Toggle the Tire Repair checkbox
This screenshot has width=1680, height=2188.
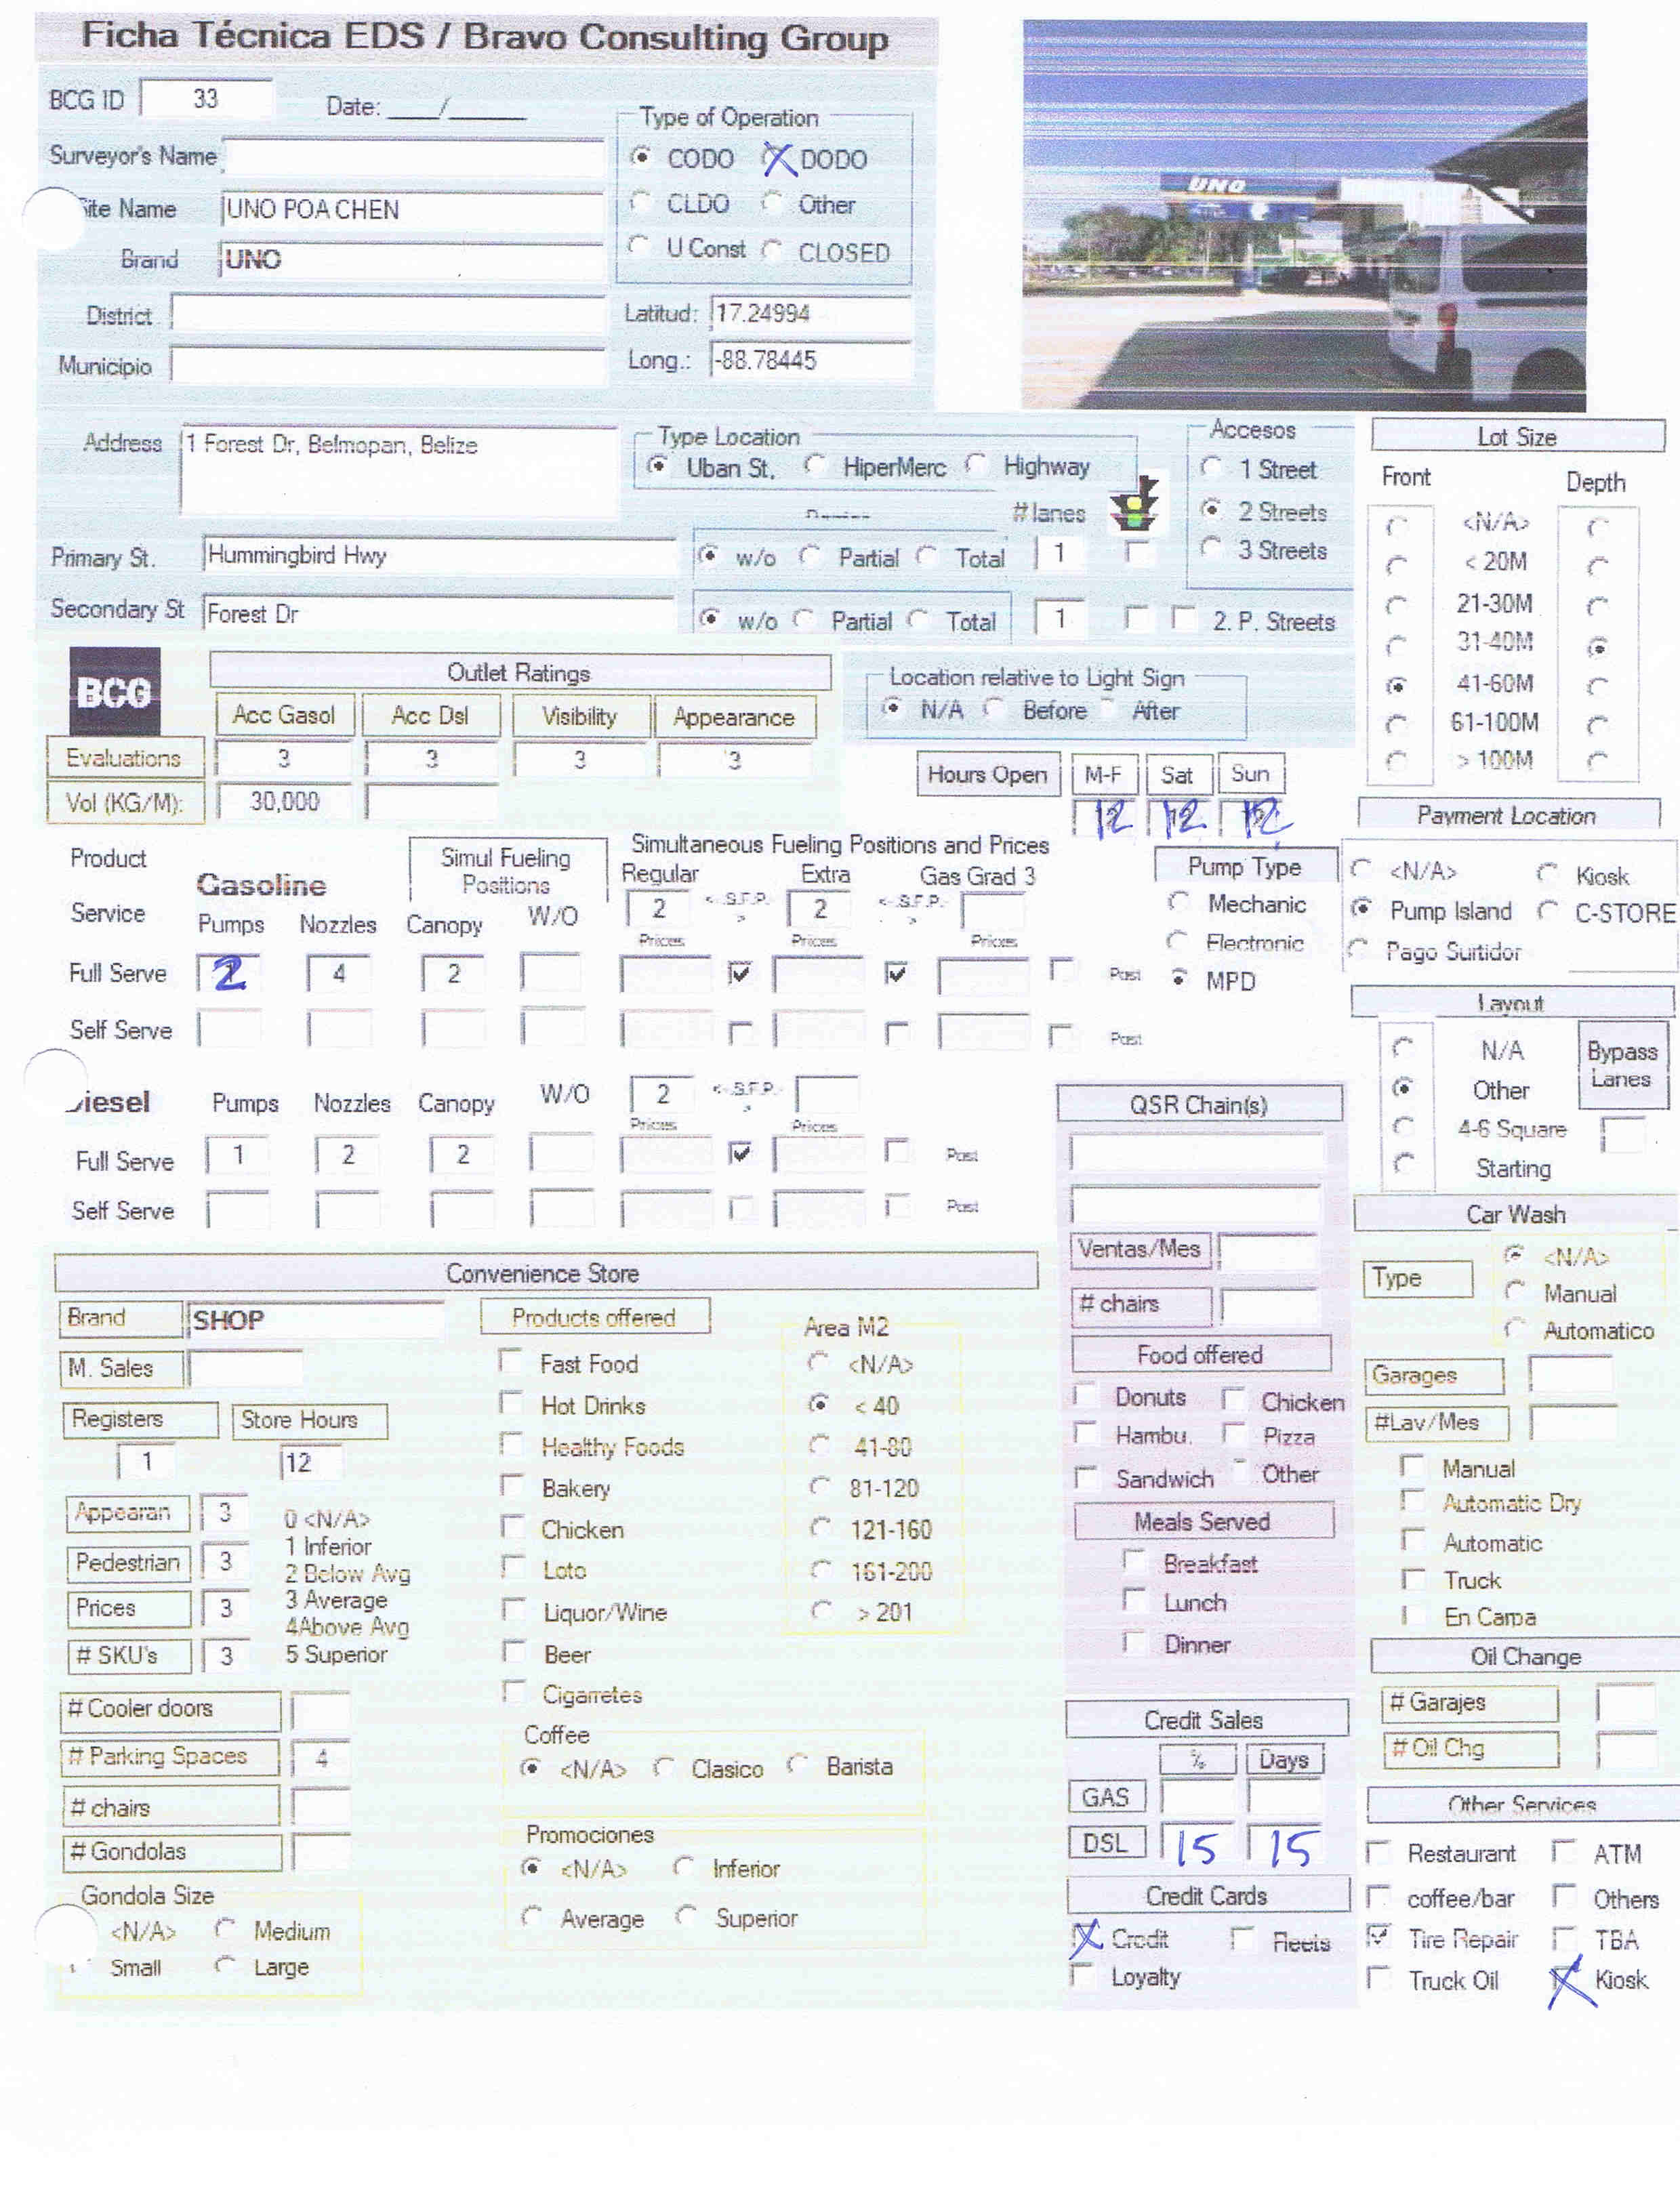[x=1378, y=1937]
